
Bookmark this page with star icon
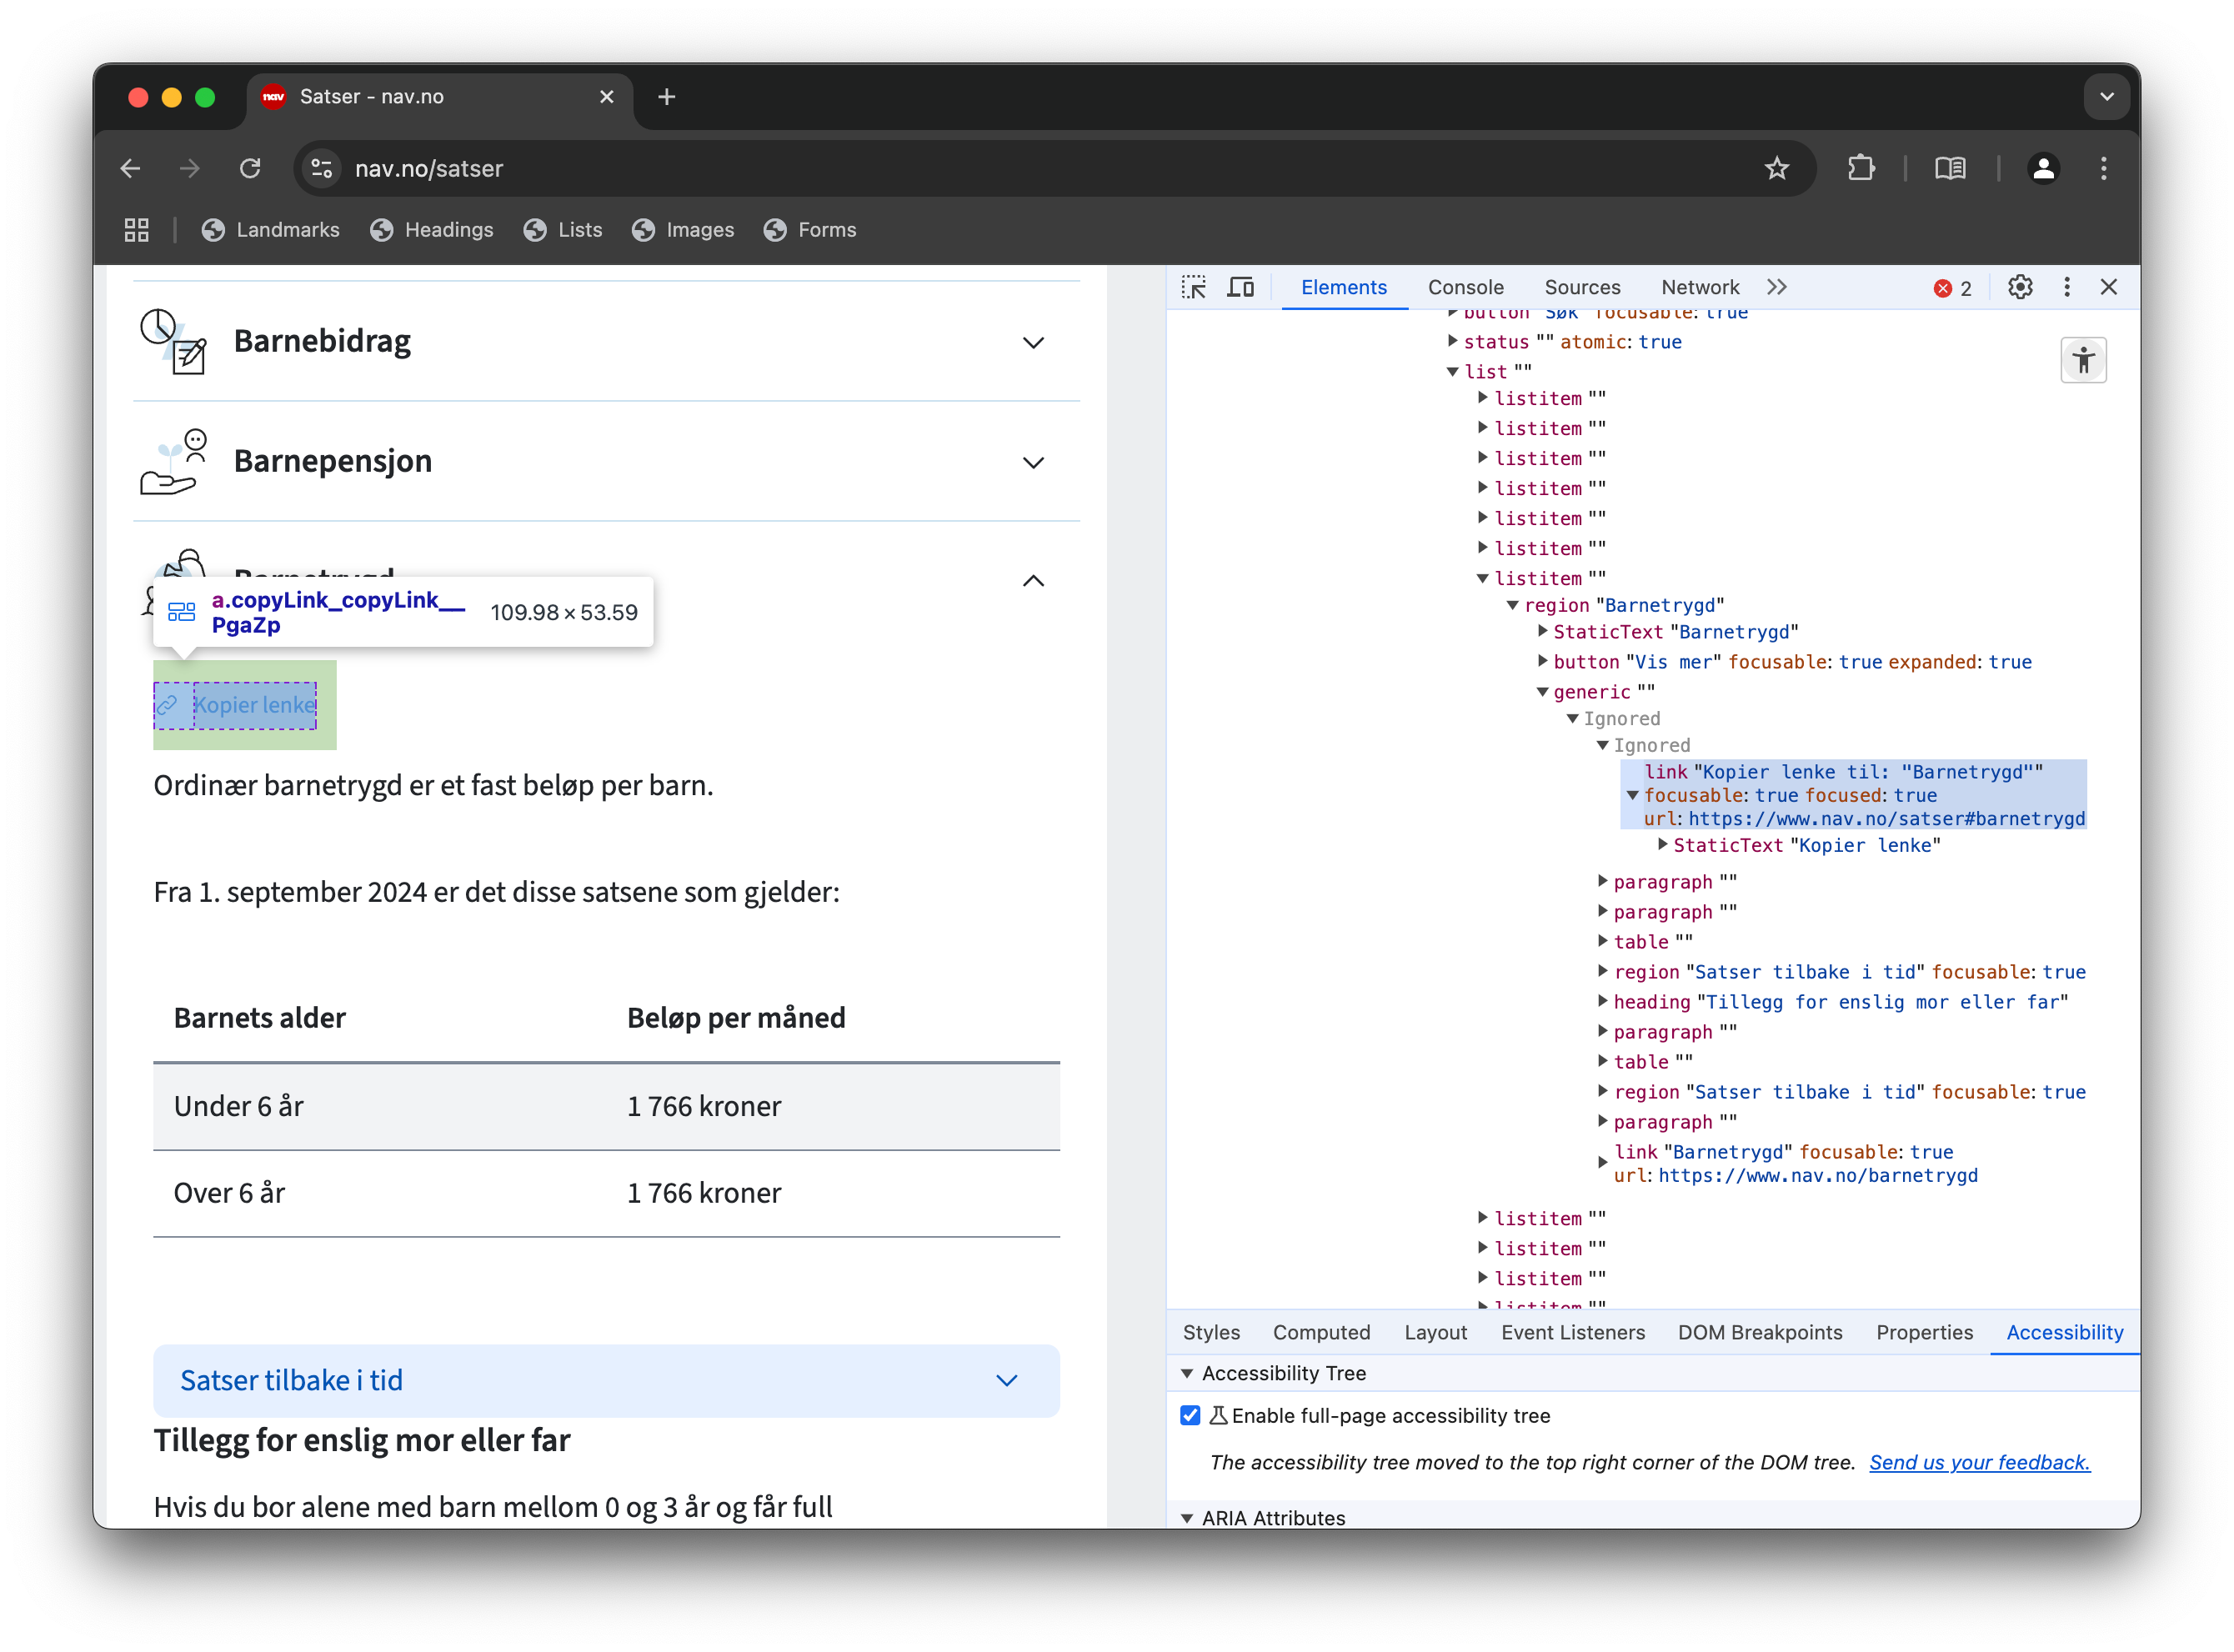click(x=1776, y=169)
